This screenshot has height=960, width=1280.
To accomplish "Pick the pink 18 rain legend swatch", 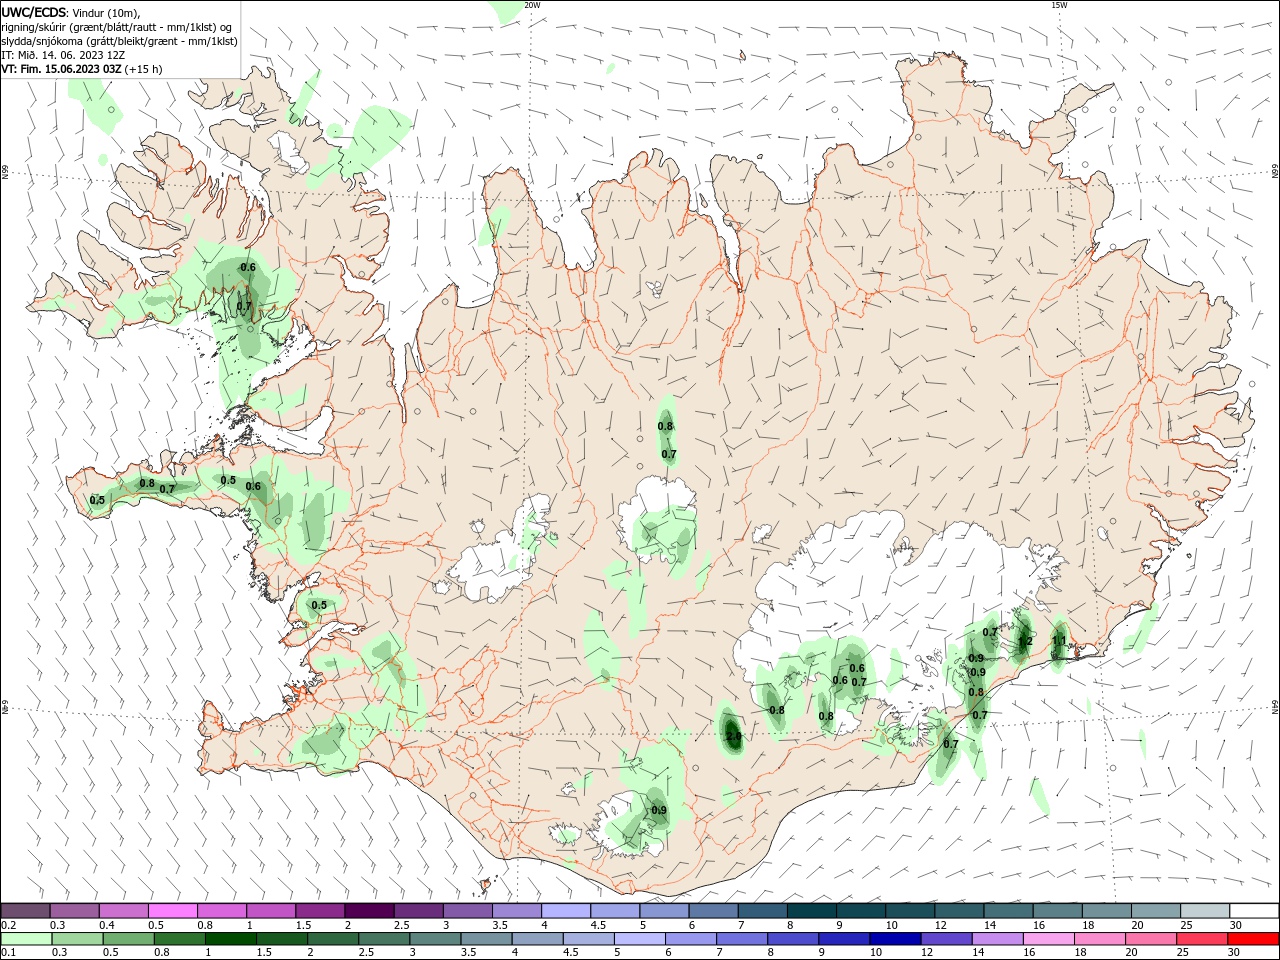I will click(1098, 939).
